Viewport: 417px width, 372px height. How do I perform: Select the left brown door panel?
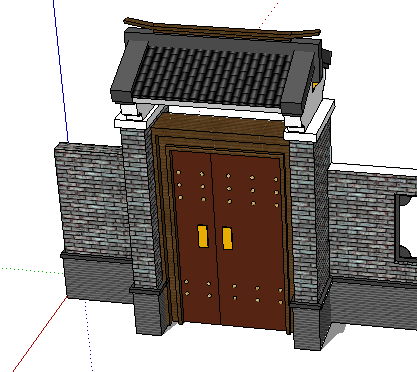197,237
